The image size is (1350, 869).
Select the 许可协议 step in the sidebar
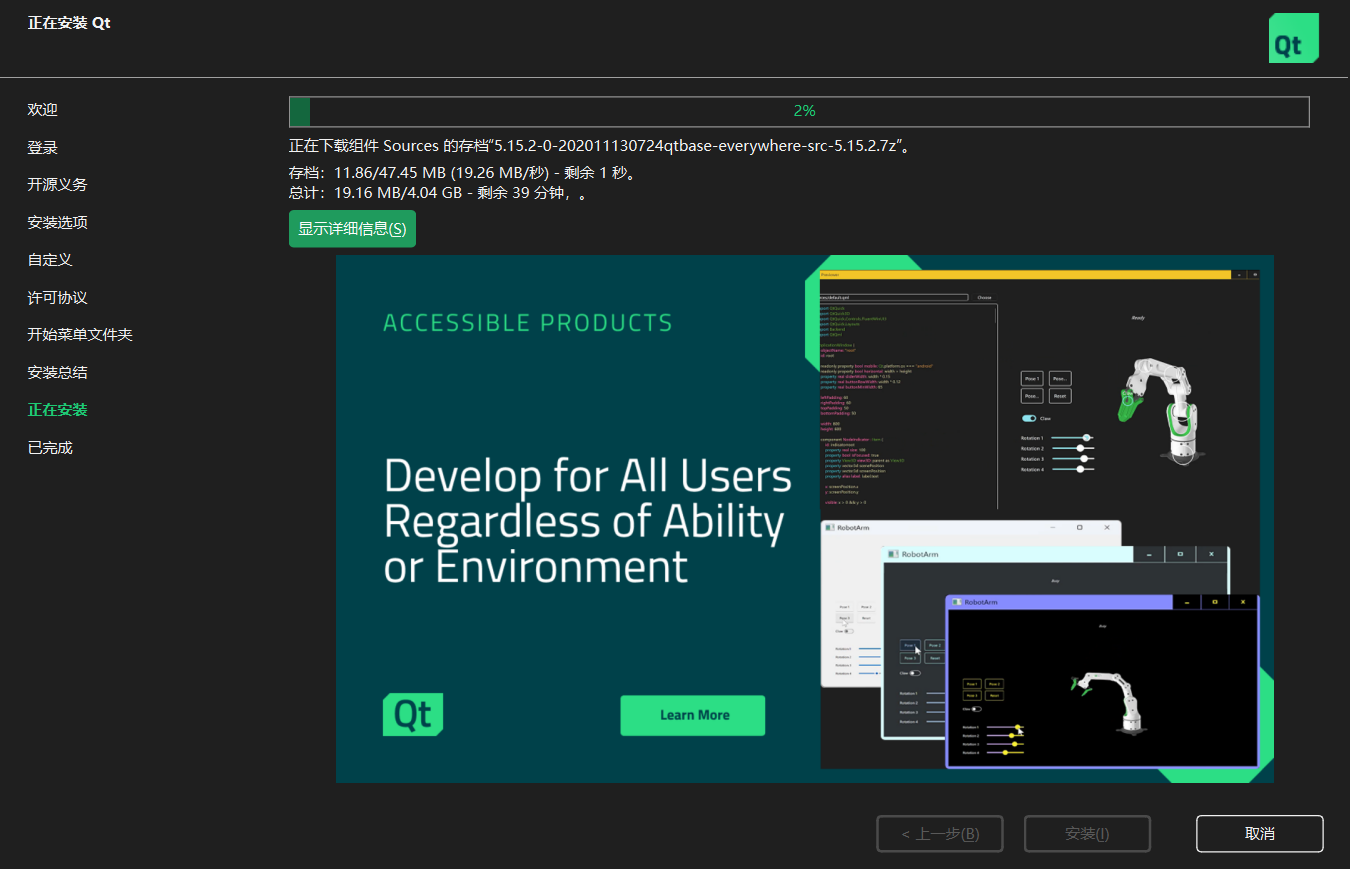[57, 298]
